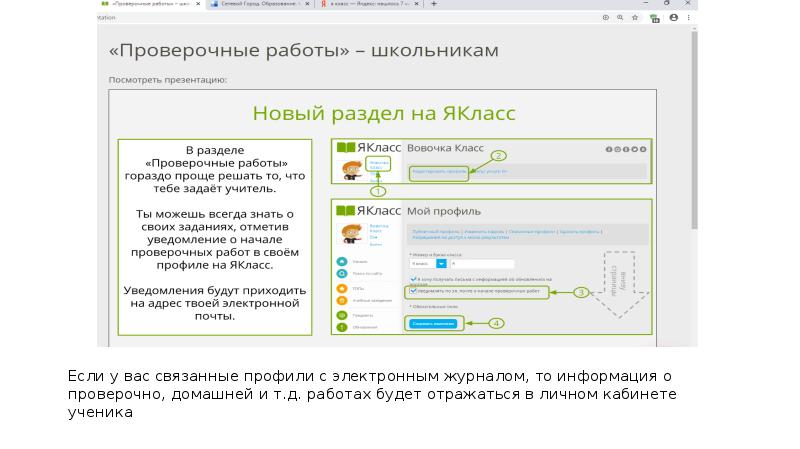Click the Редактировать профиль link
This screenshot has width=800, height=449.
tap(439, 172)
